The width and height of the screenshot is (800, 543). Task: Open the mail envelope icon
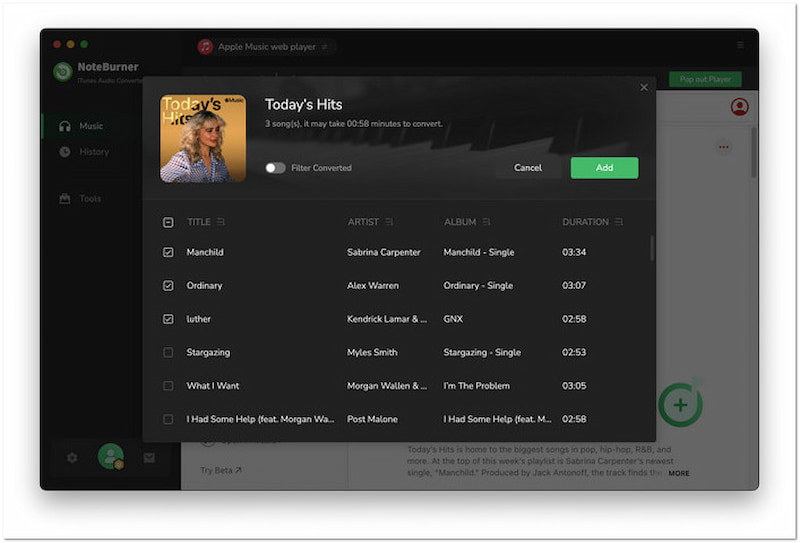(149, 458)
